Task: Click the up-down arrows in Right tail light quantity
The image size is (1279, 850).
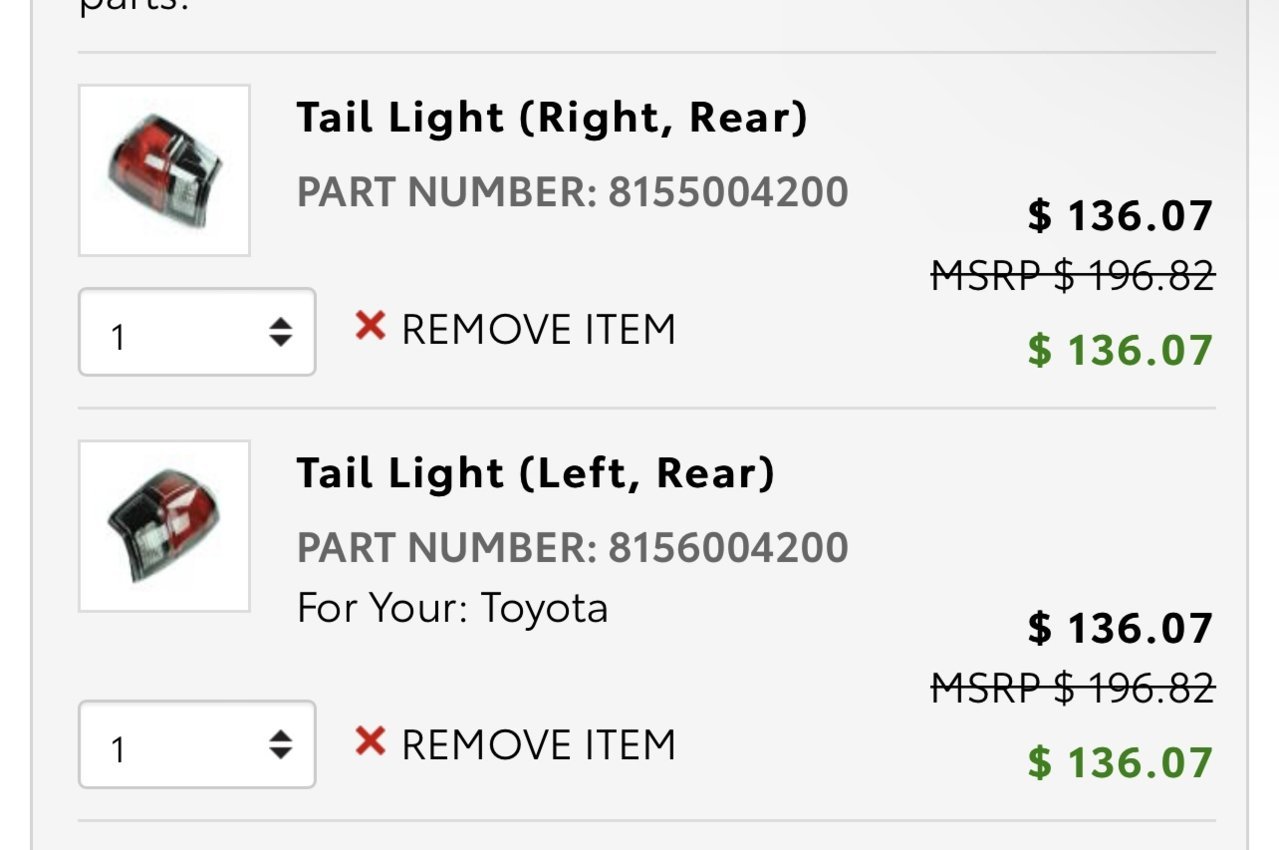Action: 281,333
